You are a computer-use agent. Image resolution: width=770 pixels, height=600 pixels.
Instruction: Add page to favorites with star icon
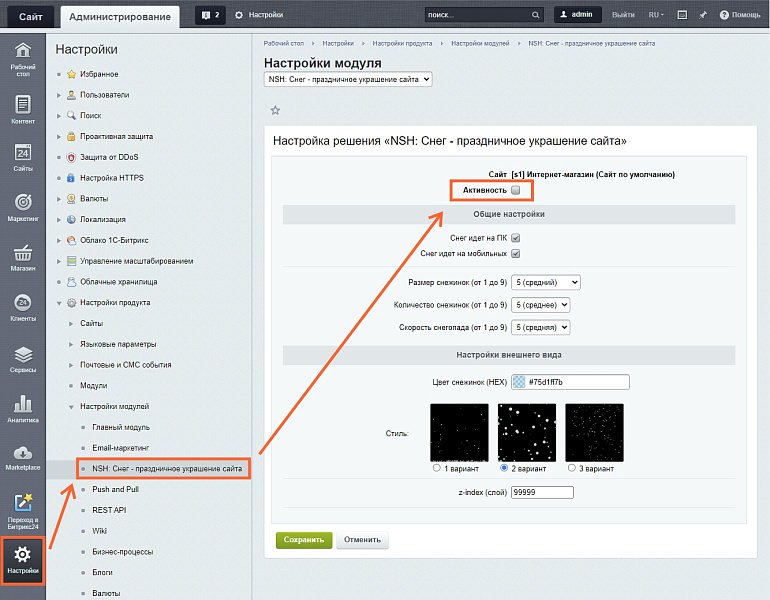click(x=275, y=110)
